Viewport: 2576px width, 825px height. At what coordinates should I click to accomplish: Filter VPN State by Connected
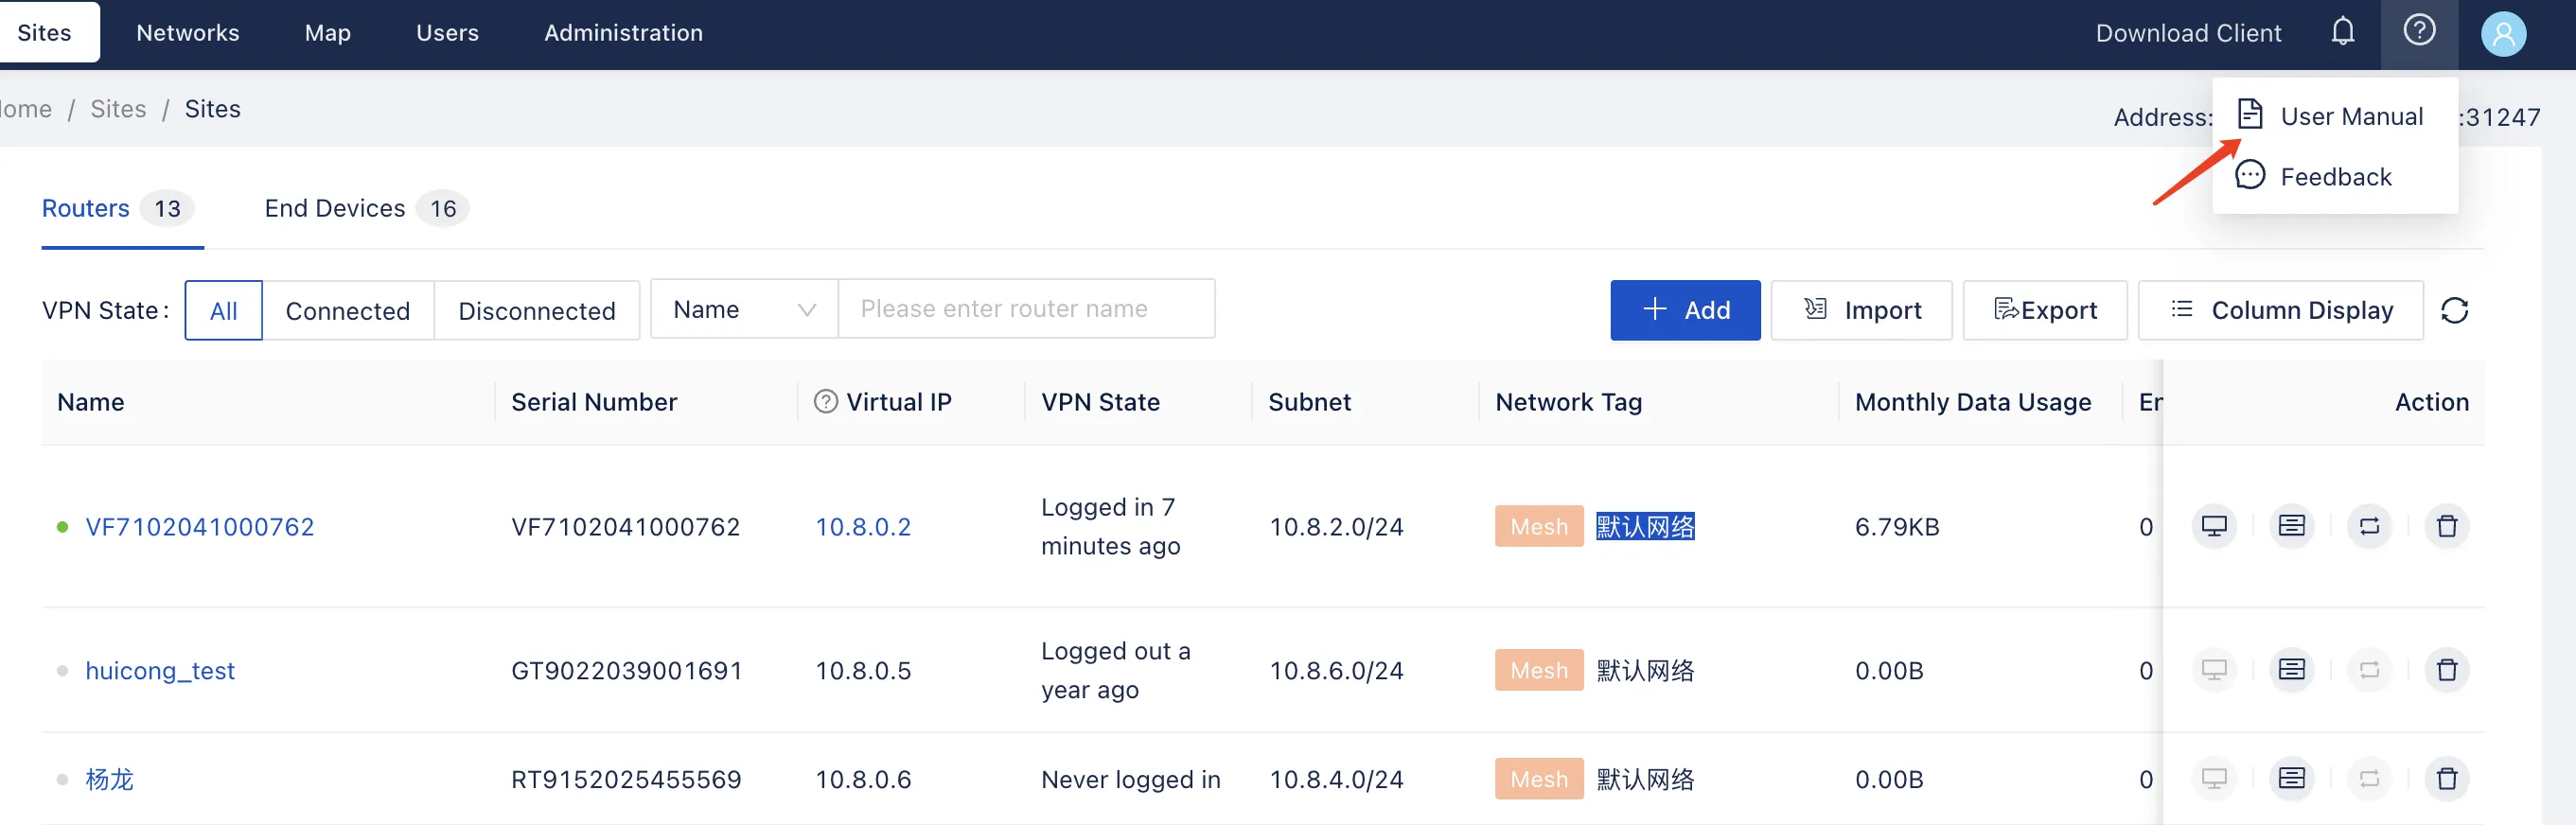(x=348, y=311)
